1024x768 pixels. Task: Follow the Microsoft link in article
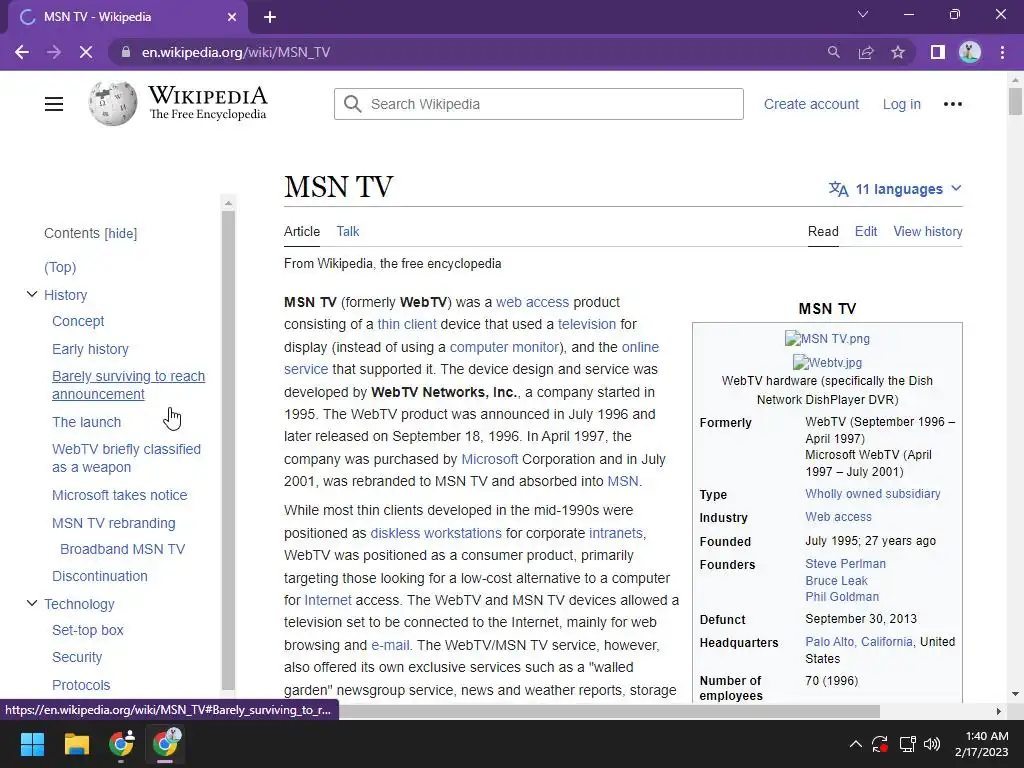coord(489,459)
